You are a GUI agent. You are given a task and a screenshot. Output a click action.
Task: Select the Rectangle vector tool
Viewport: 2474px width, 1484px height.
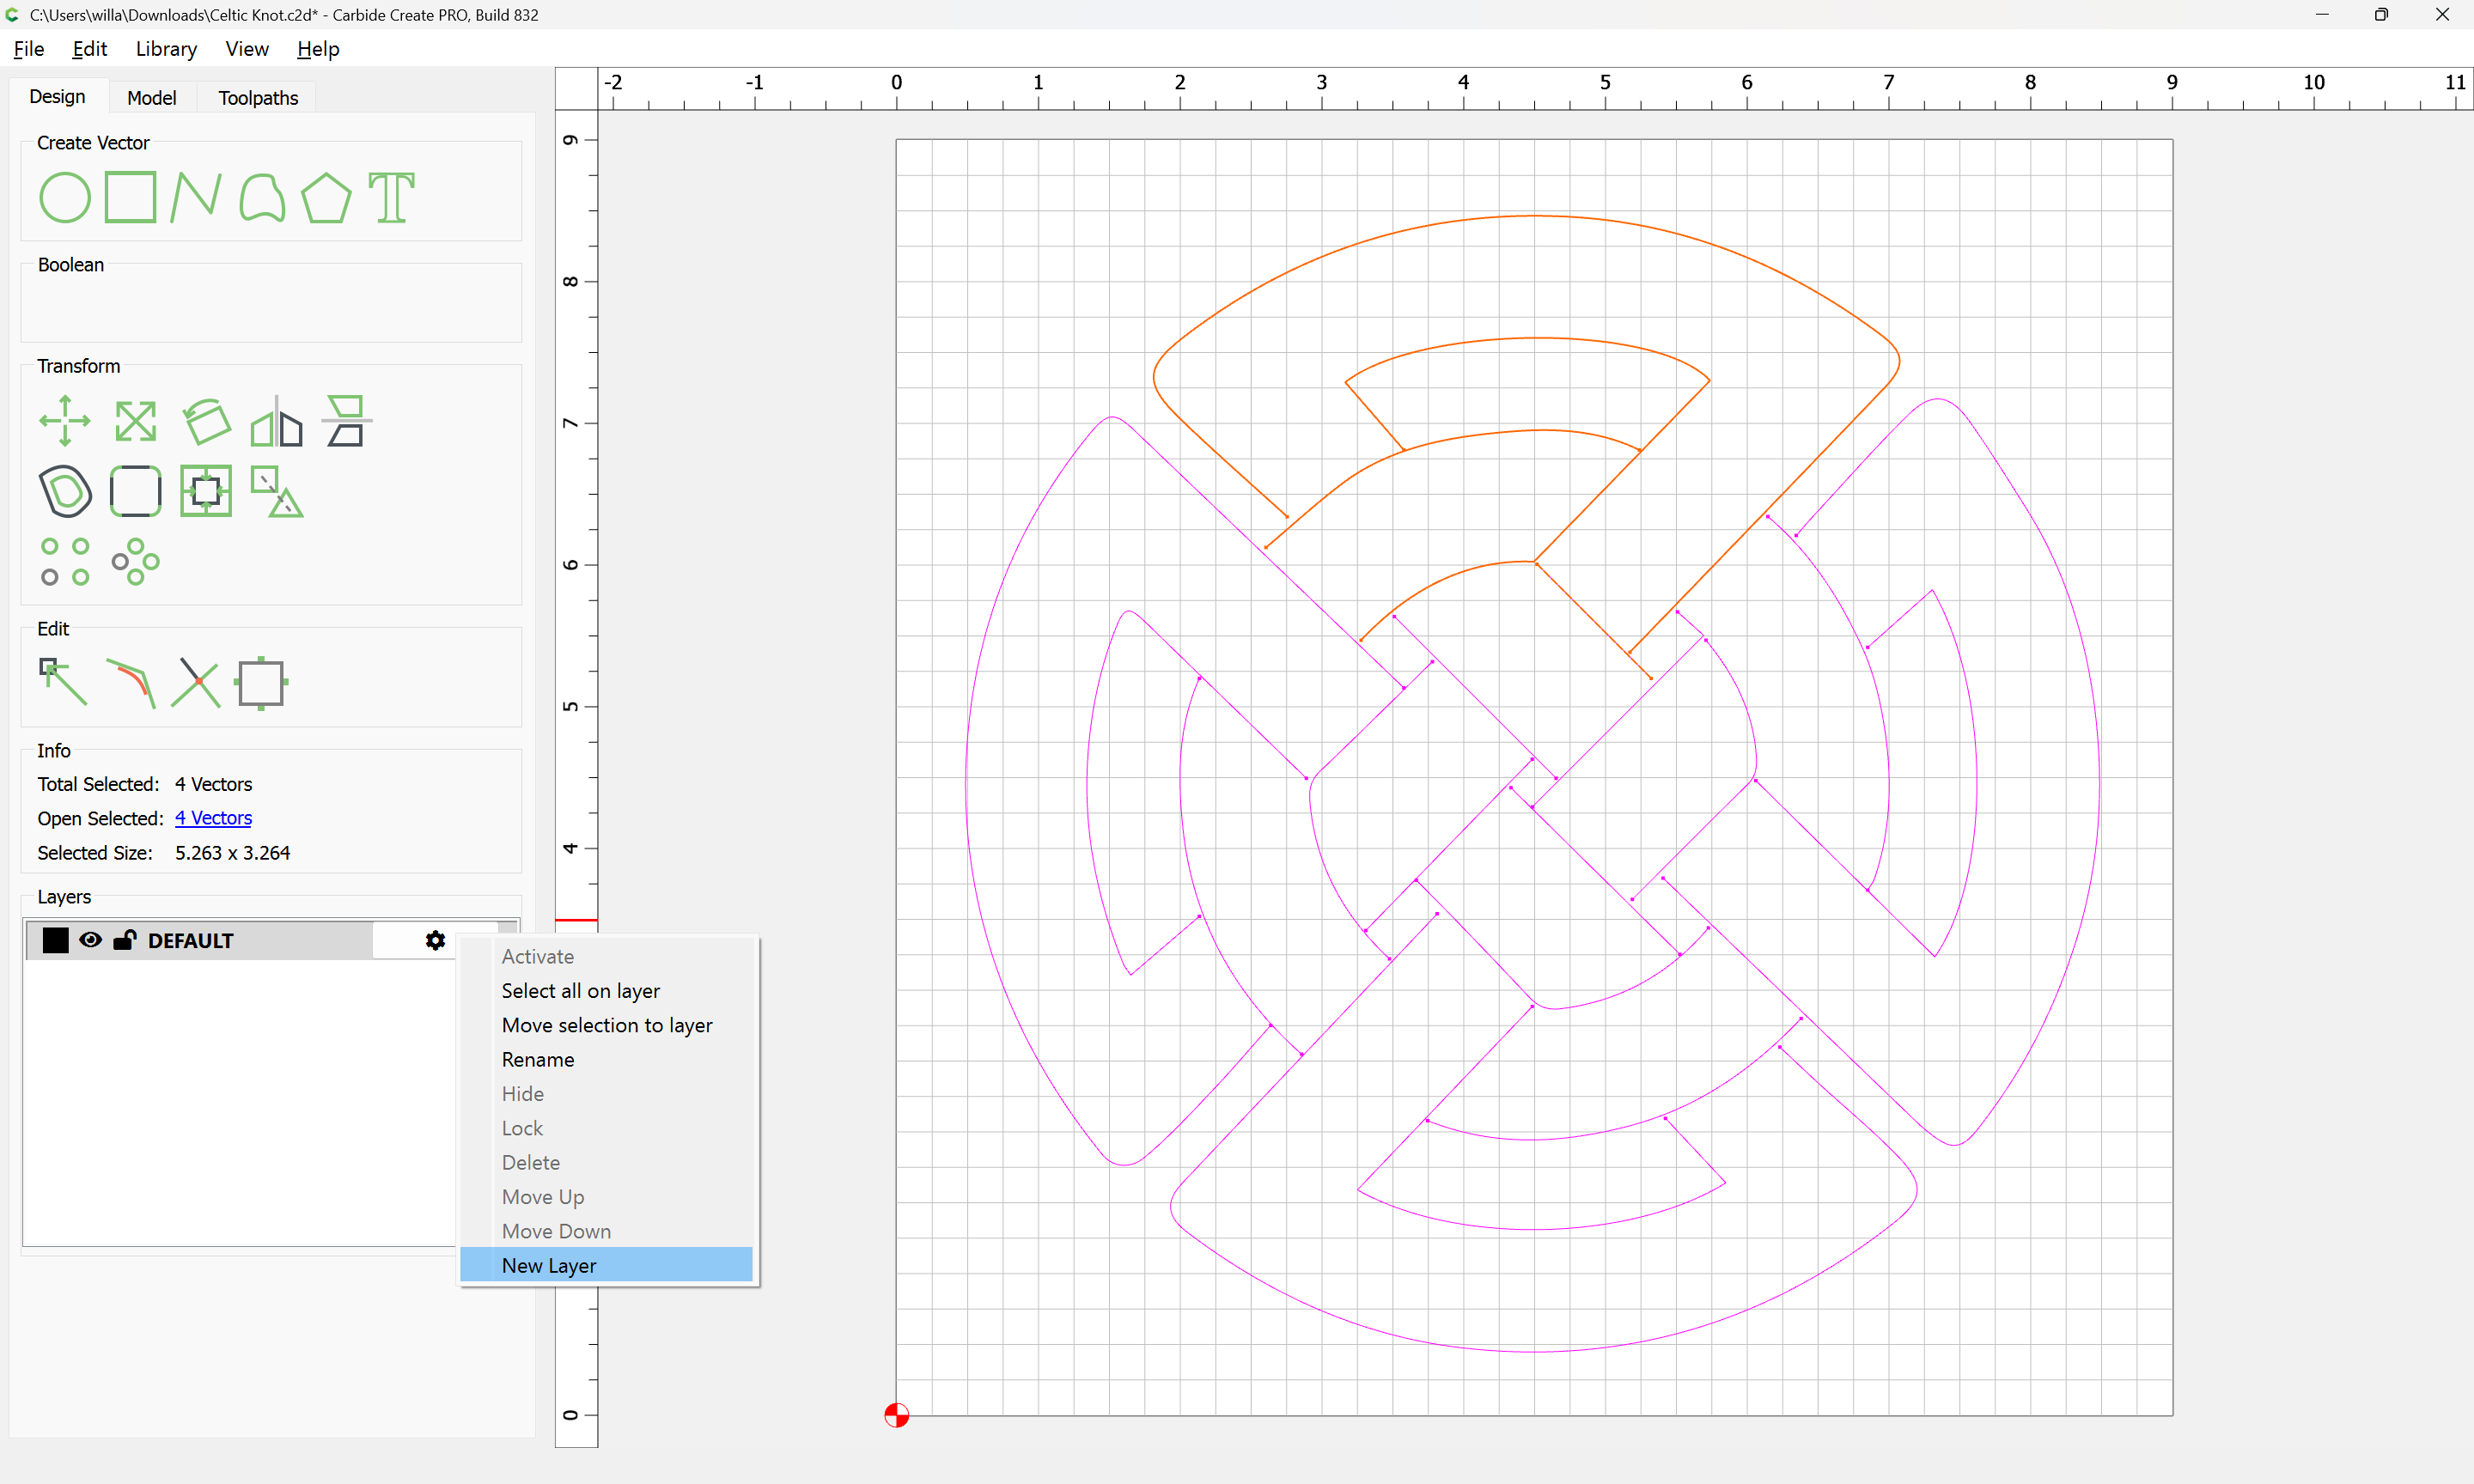tap(130, 197)
